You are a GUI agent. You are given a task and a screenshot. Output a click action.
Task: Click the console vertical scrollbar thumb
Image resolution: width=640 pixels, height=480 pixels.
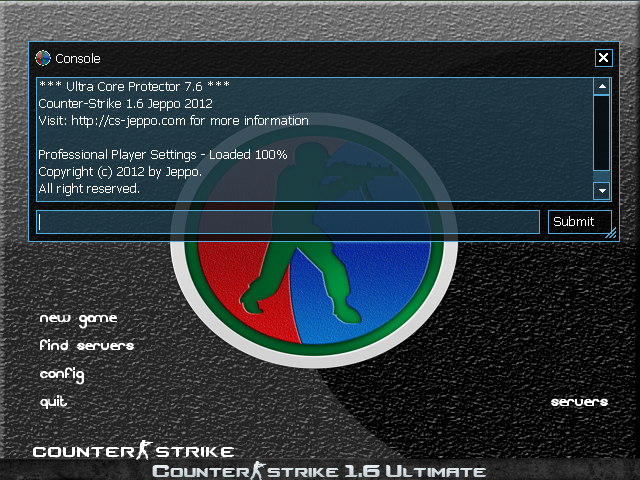click(x=602, y=133)
